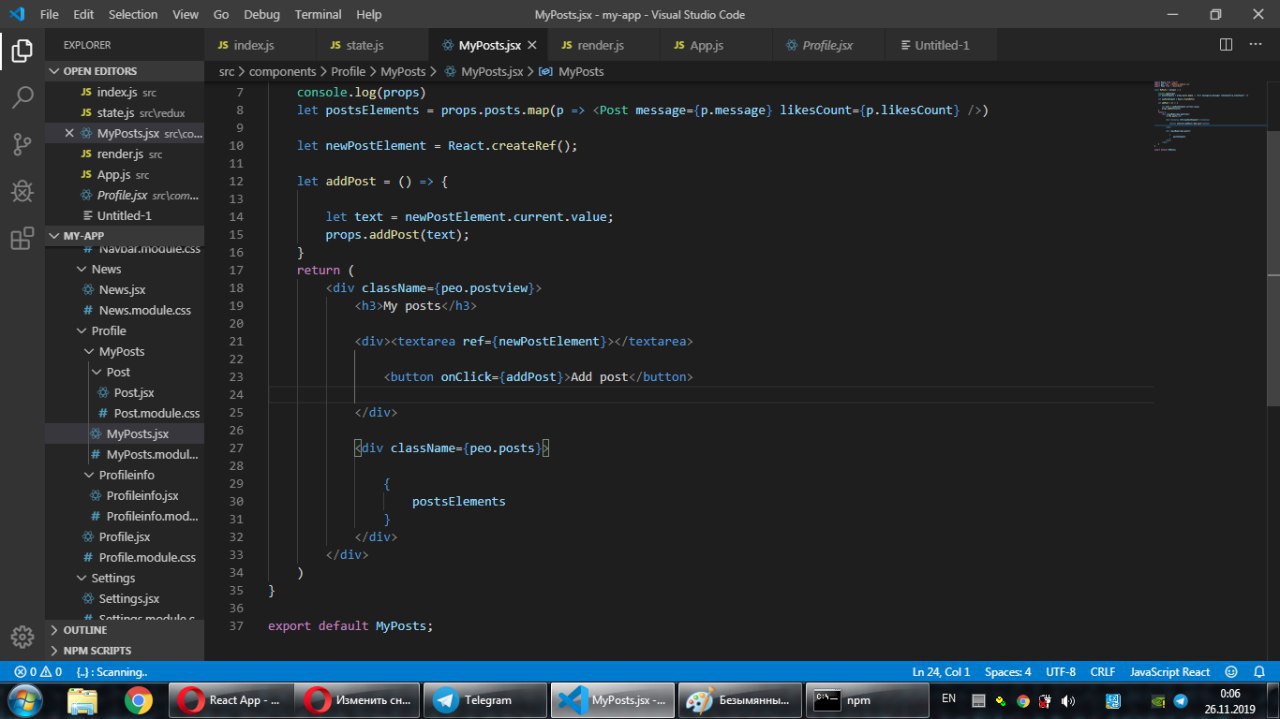Switch to the state.js tab

(x=364, y=45)
